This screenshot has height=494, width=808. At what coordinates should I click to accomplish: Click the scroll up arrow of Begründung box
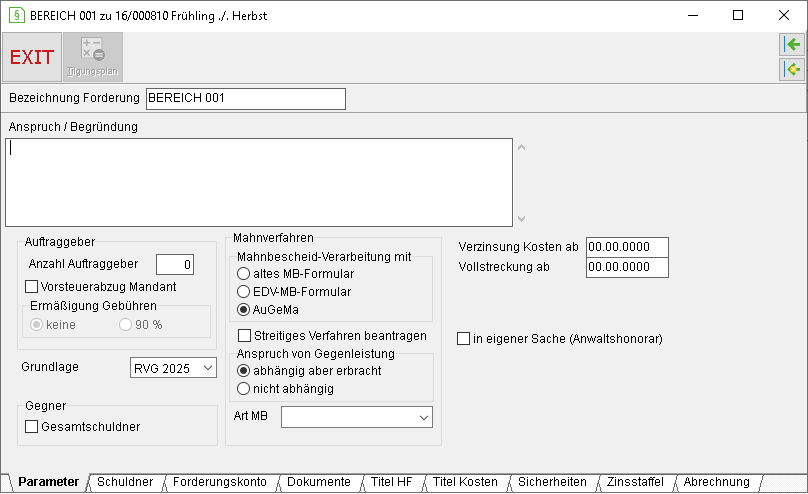coord(521,147)
